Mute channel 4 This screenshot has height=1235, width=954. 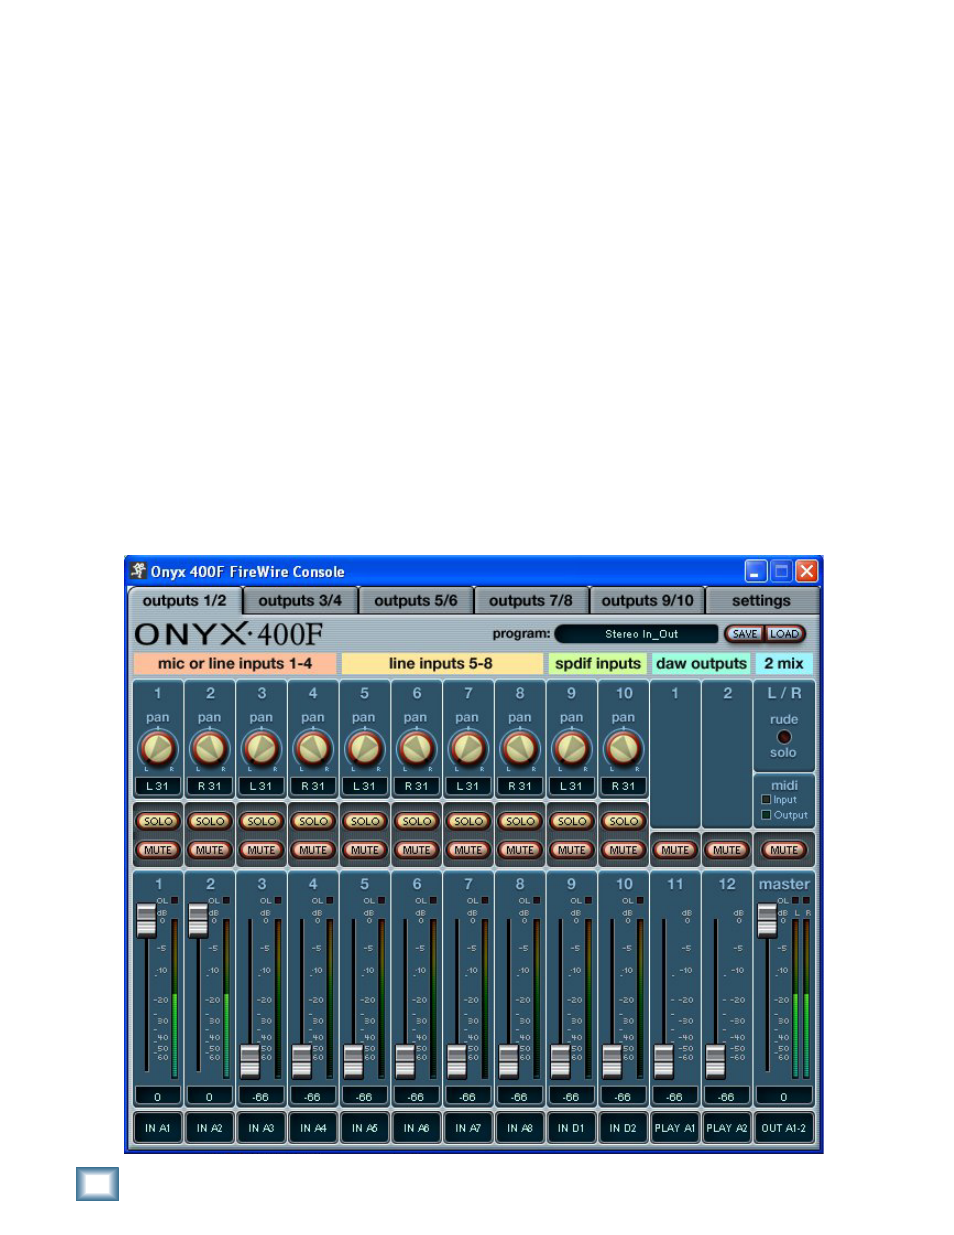tap(313, 850)
